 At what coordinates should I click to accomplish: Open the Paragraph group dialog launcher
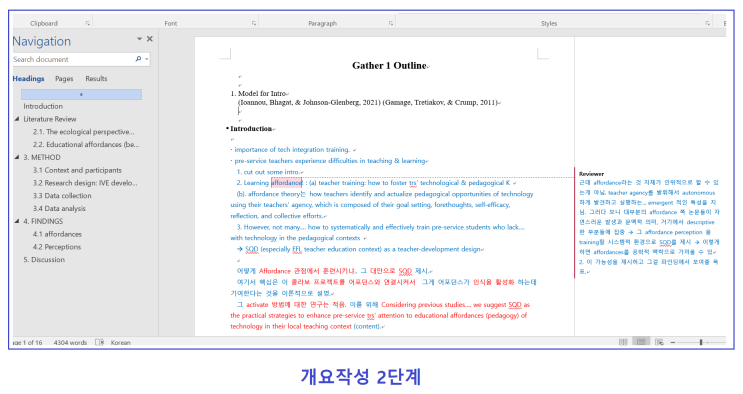[391, 23]
